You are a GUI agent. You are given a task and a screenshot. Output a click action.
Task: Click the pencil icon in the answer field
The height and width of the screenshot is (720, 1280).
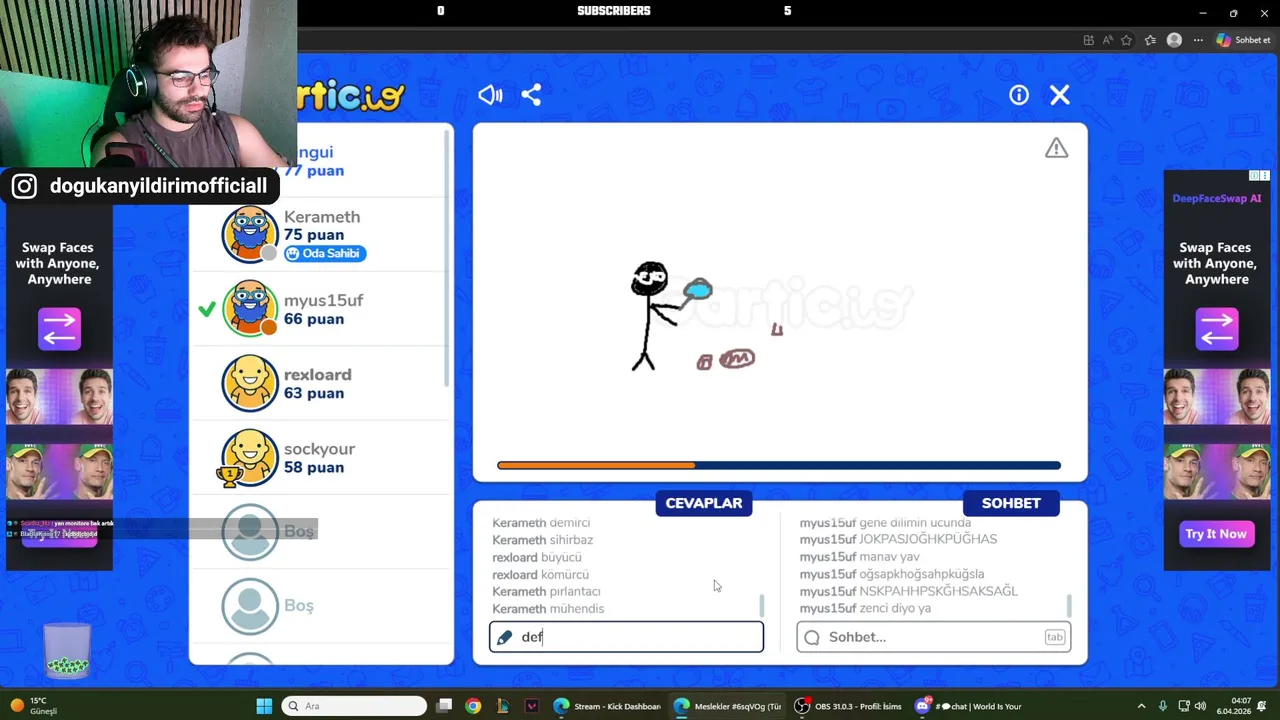(505, 637)
